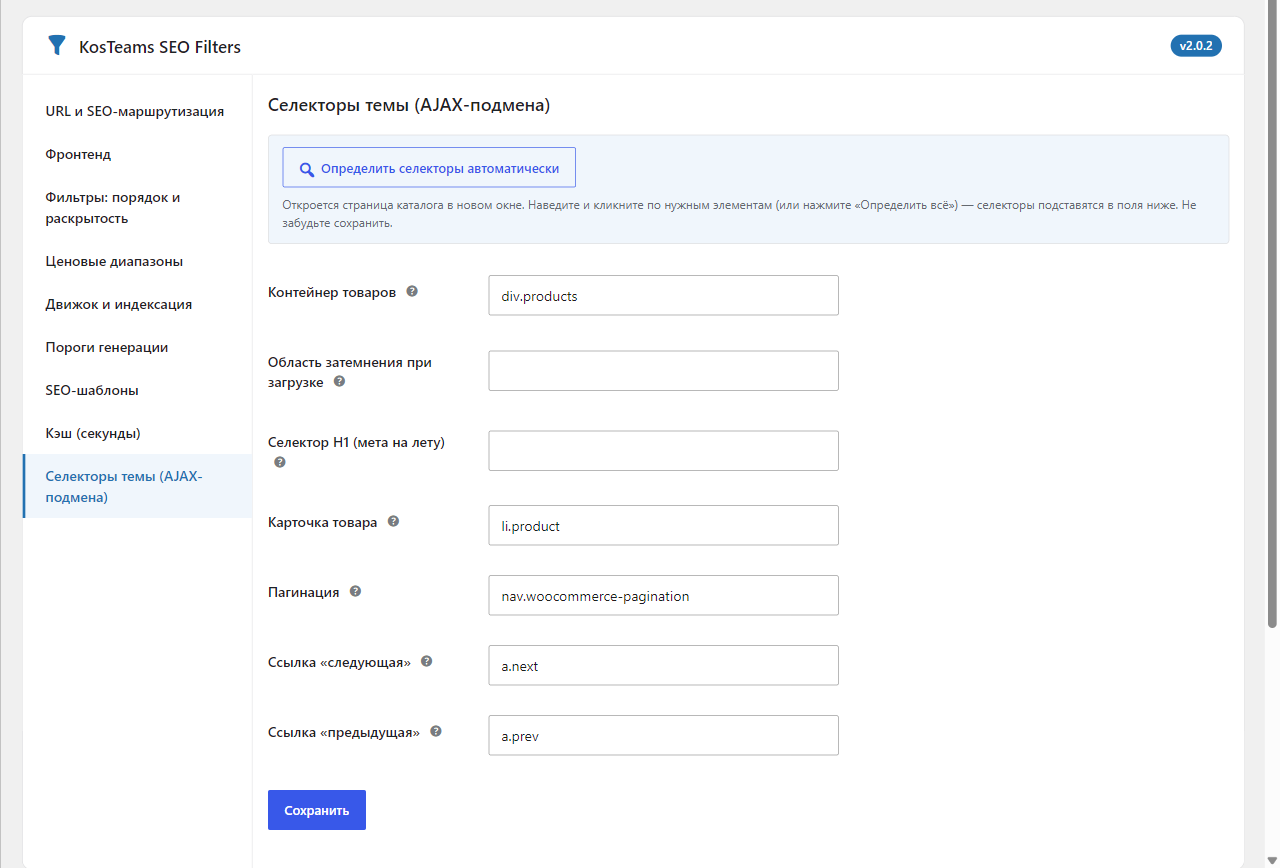Go to Кэш (секунды) section
Viewport: 1280px width, 868px height.
tap(138, 433)
